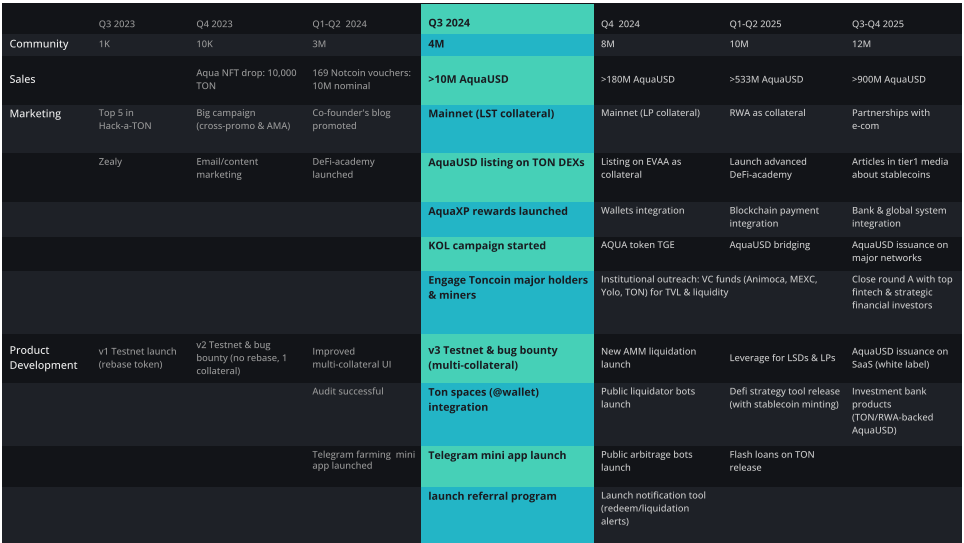Select the Mainnet (LST collateral) cell

point(491,114)
